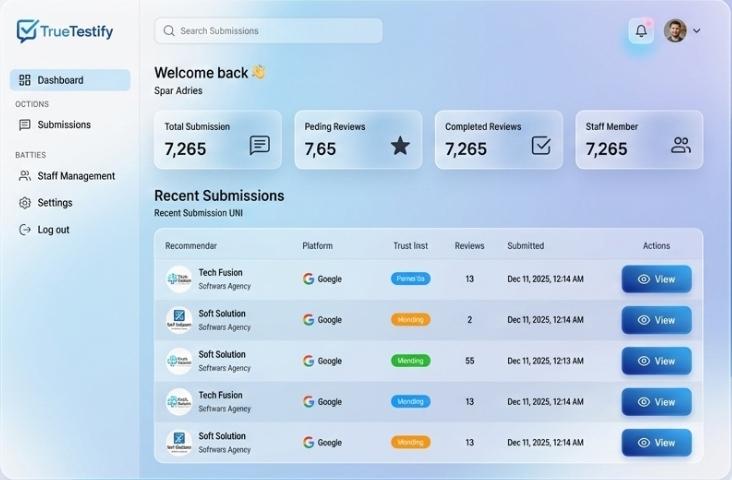732x480 pixels.
Task: Click the checkmark icon on Completed Reviews card
Action: [x=541, y=145]
